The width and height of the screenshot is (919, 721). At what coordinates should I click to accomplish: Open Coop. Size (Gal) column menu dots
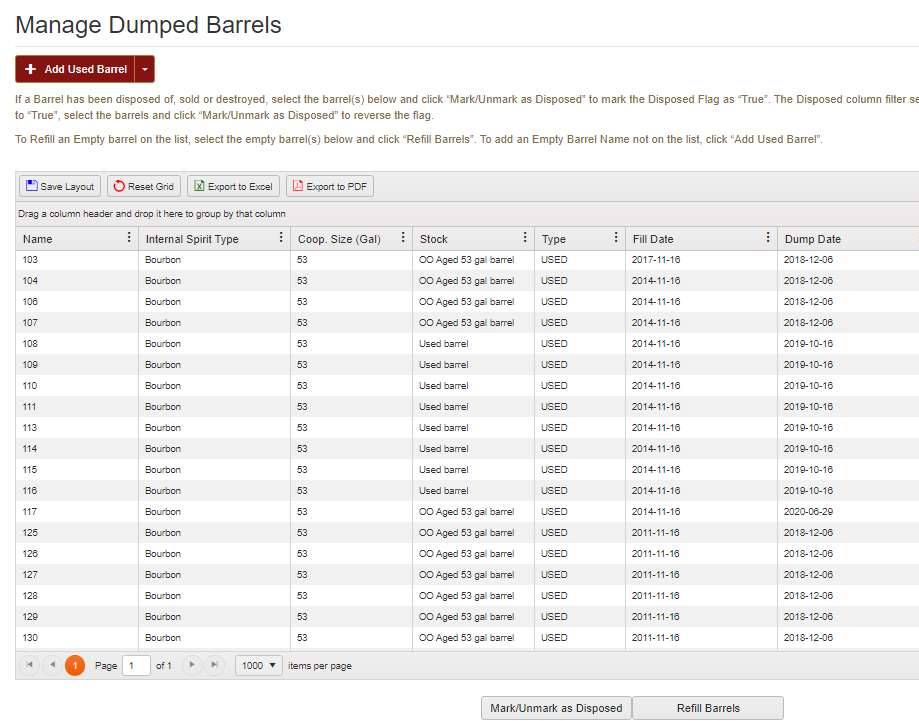403,237
